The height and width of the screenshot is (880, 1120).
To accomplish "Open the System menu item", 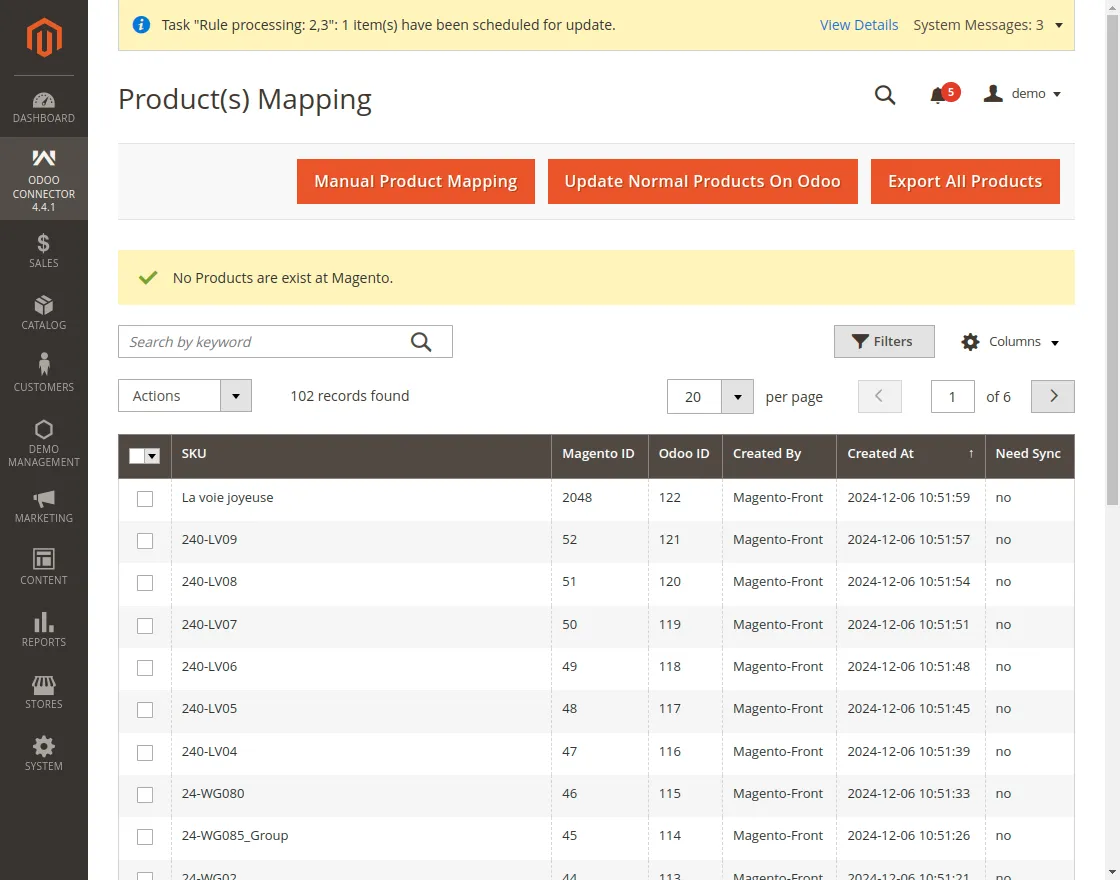I will pos(44,752).
